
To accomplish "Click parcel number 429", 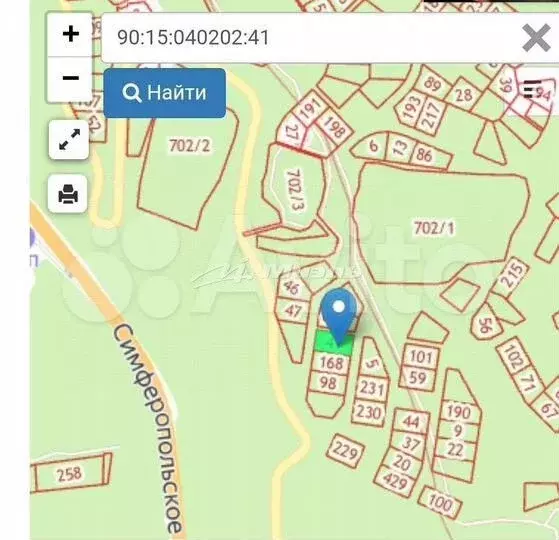I will [394, 481].
